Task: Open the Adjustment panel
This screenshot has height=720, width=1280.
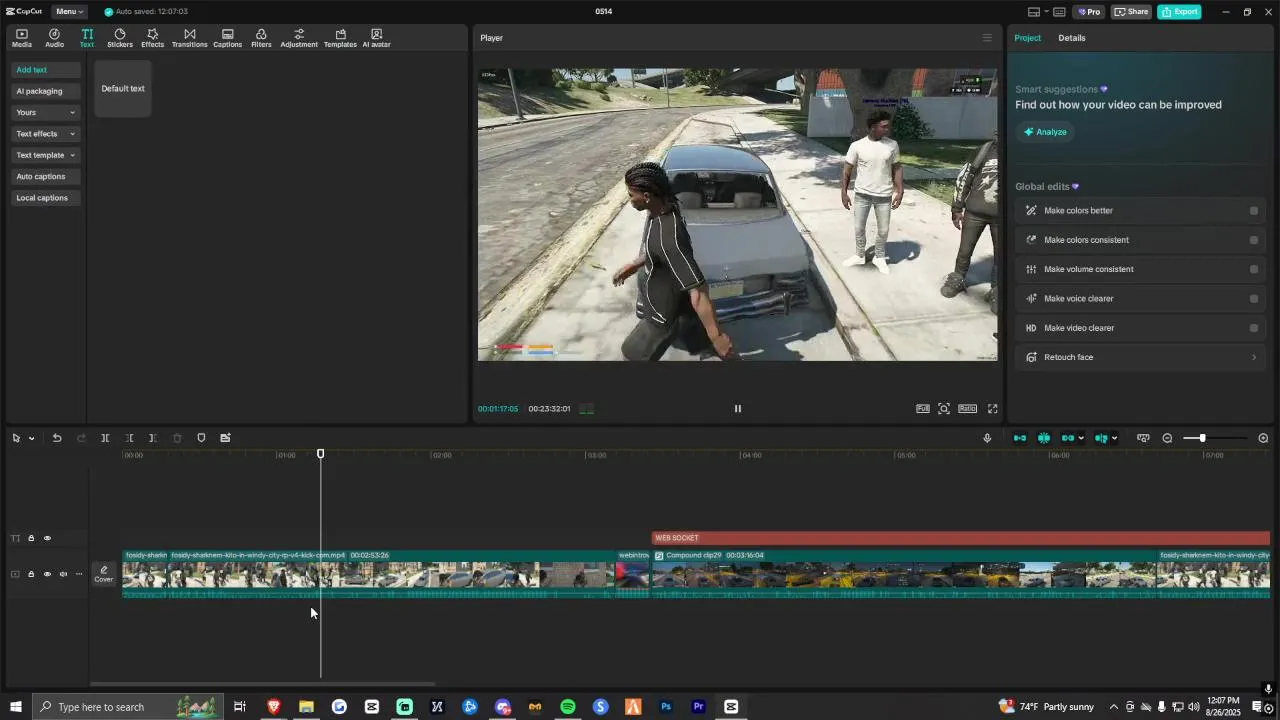Action: [299, 38]
